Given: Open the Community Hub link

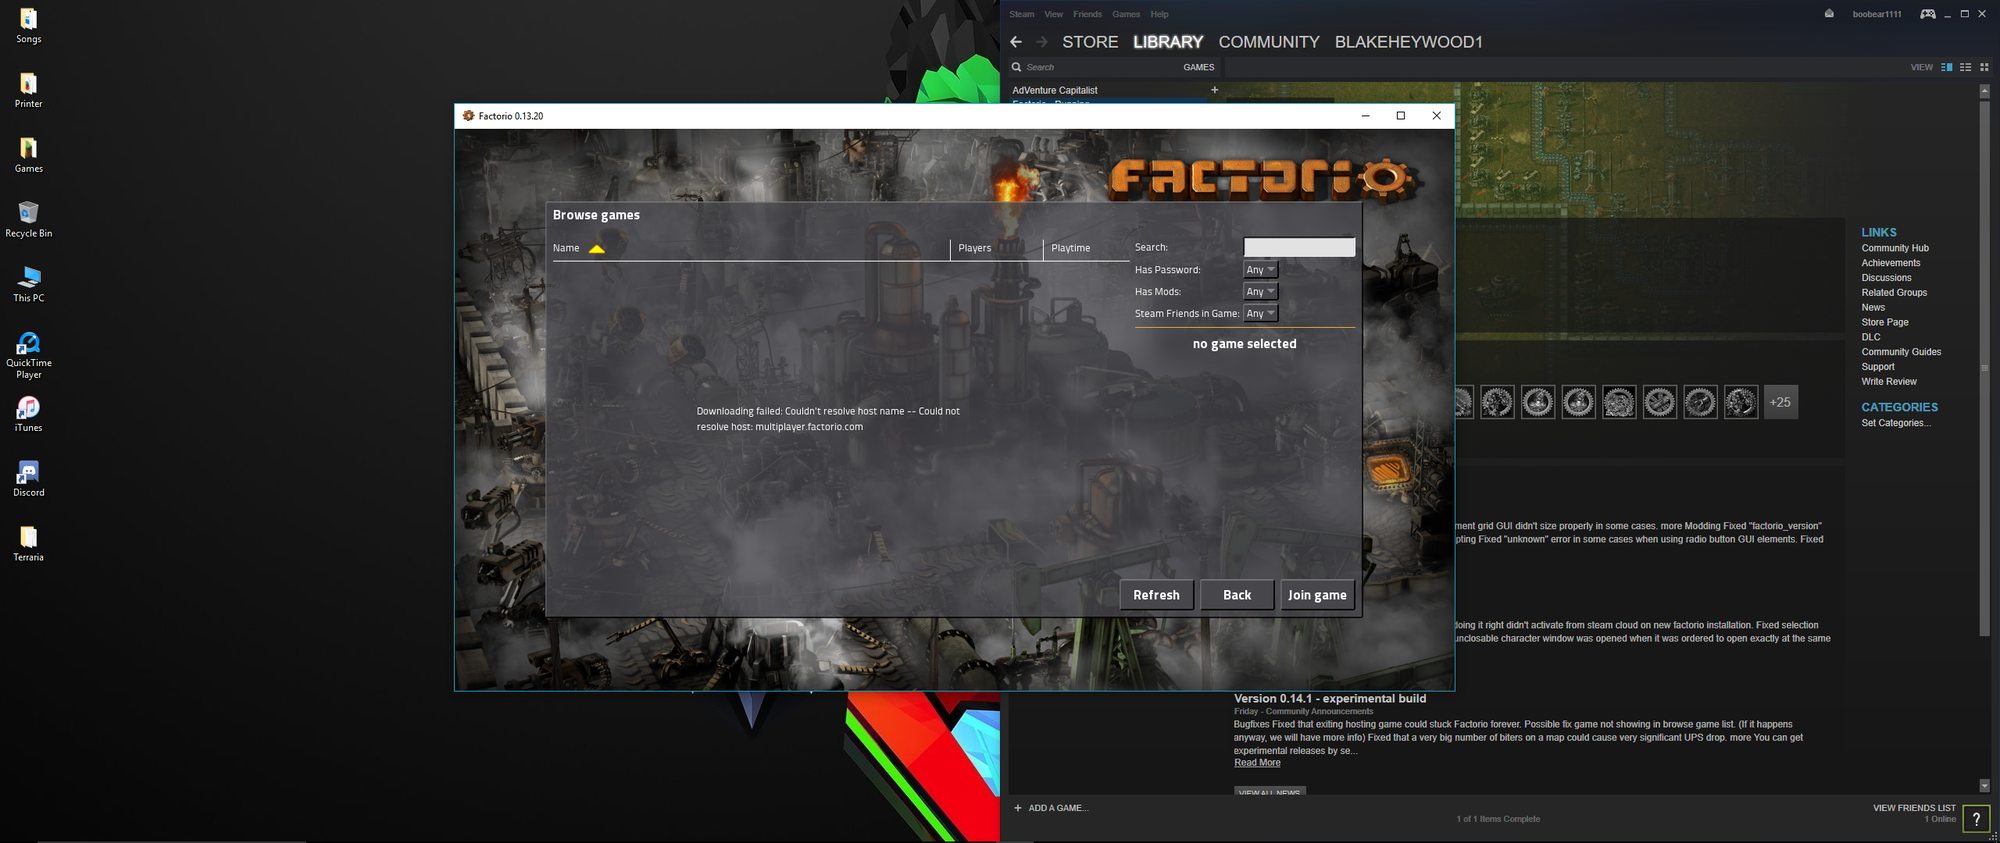Looking at the screenshot, I should tap(1895, 248).
